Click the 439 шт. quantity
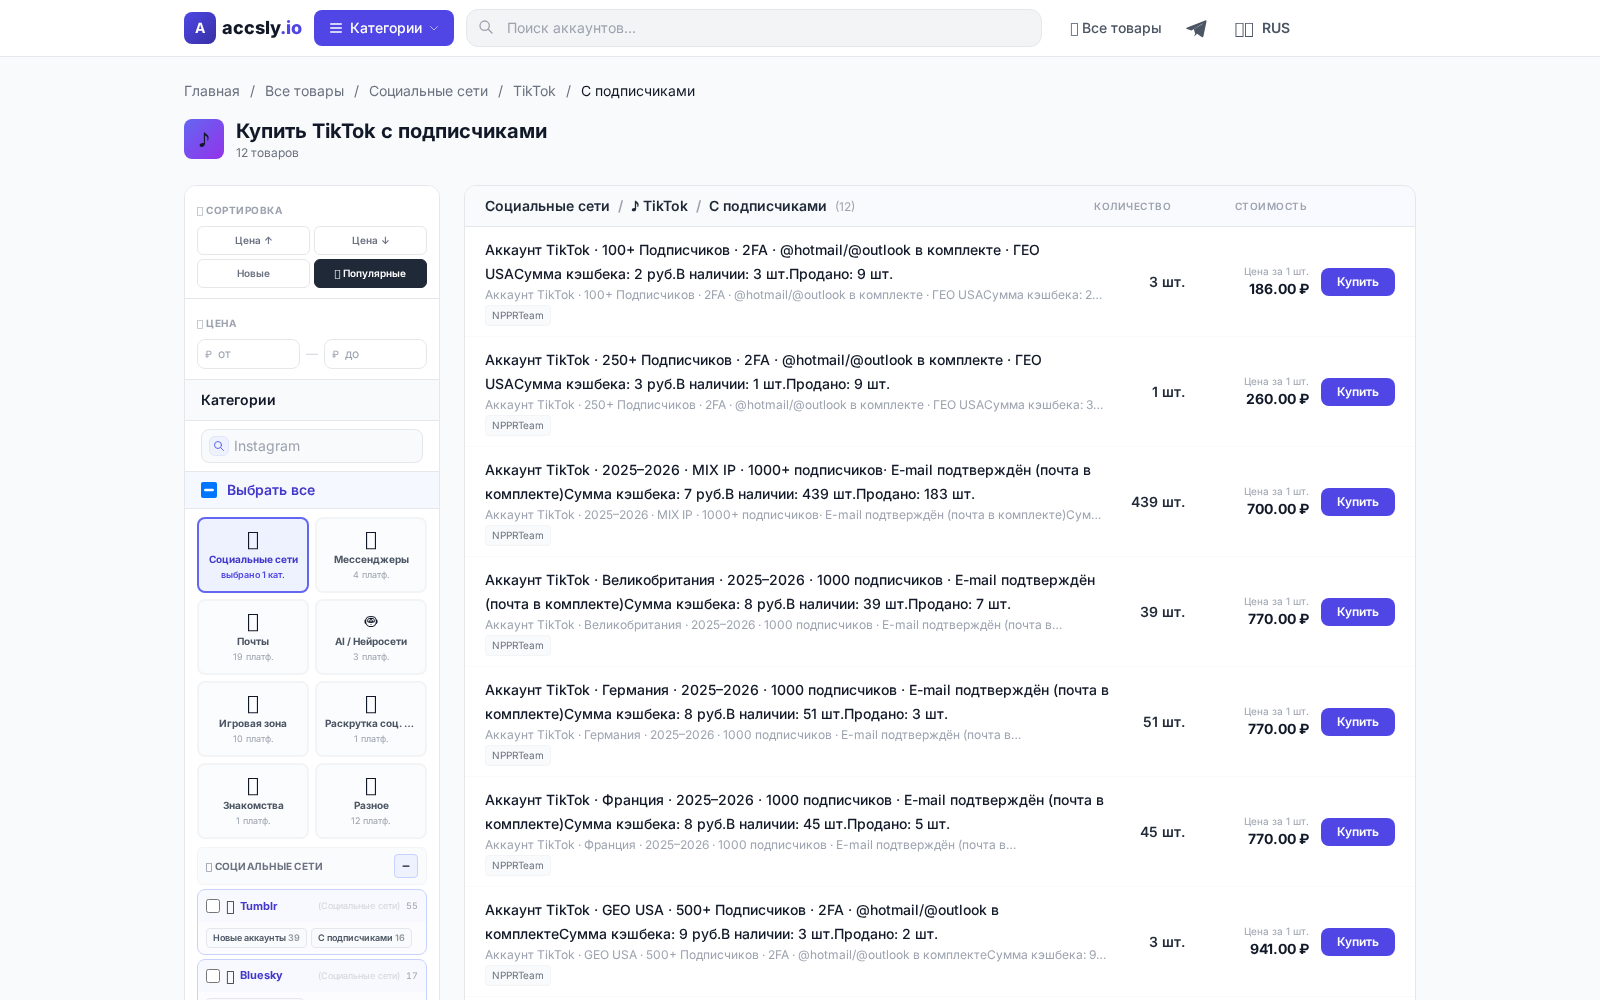 [1158, 502]
